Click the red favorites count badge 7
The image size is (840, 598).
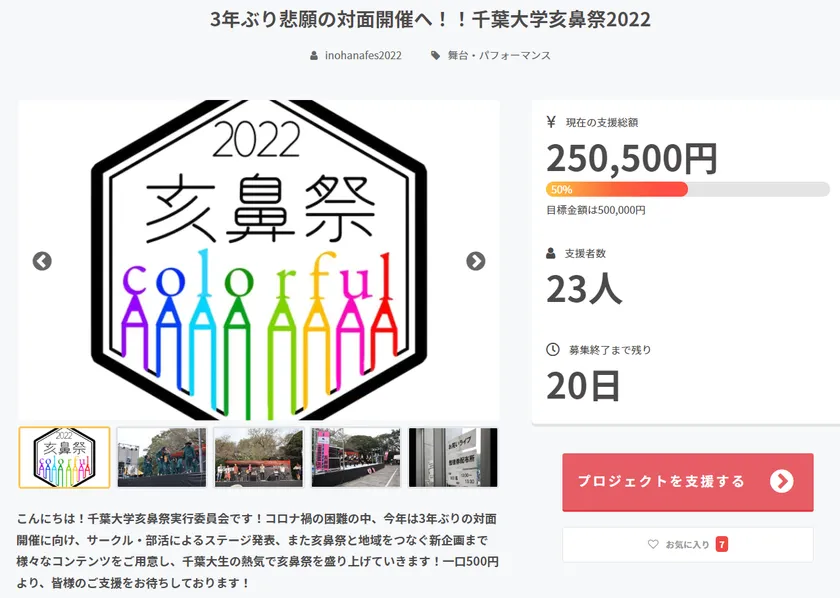[722, 545]
